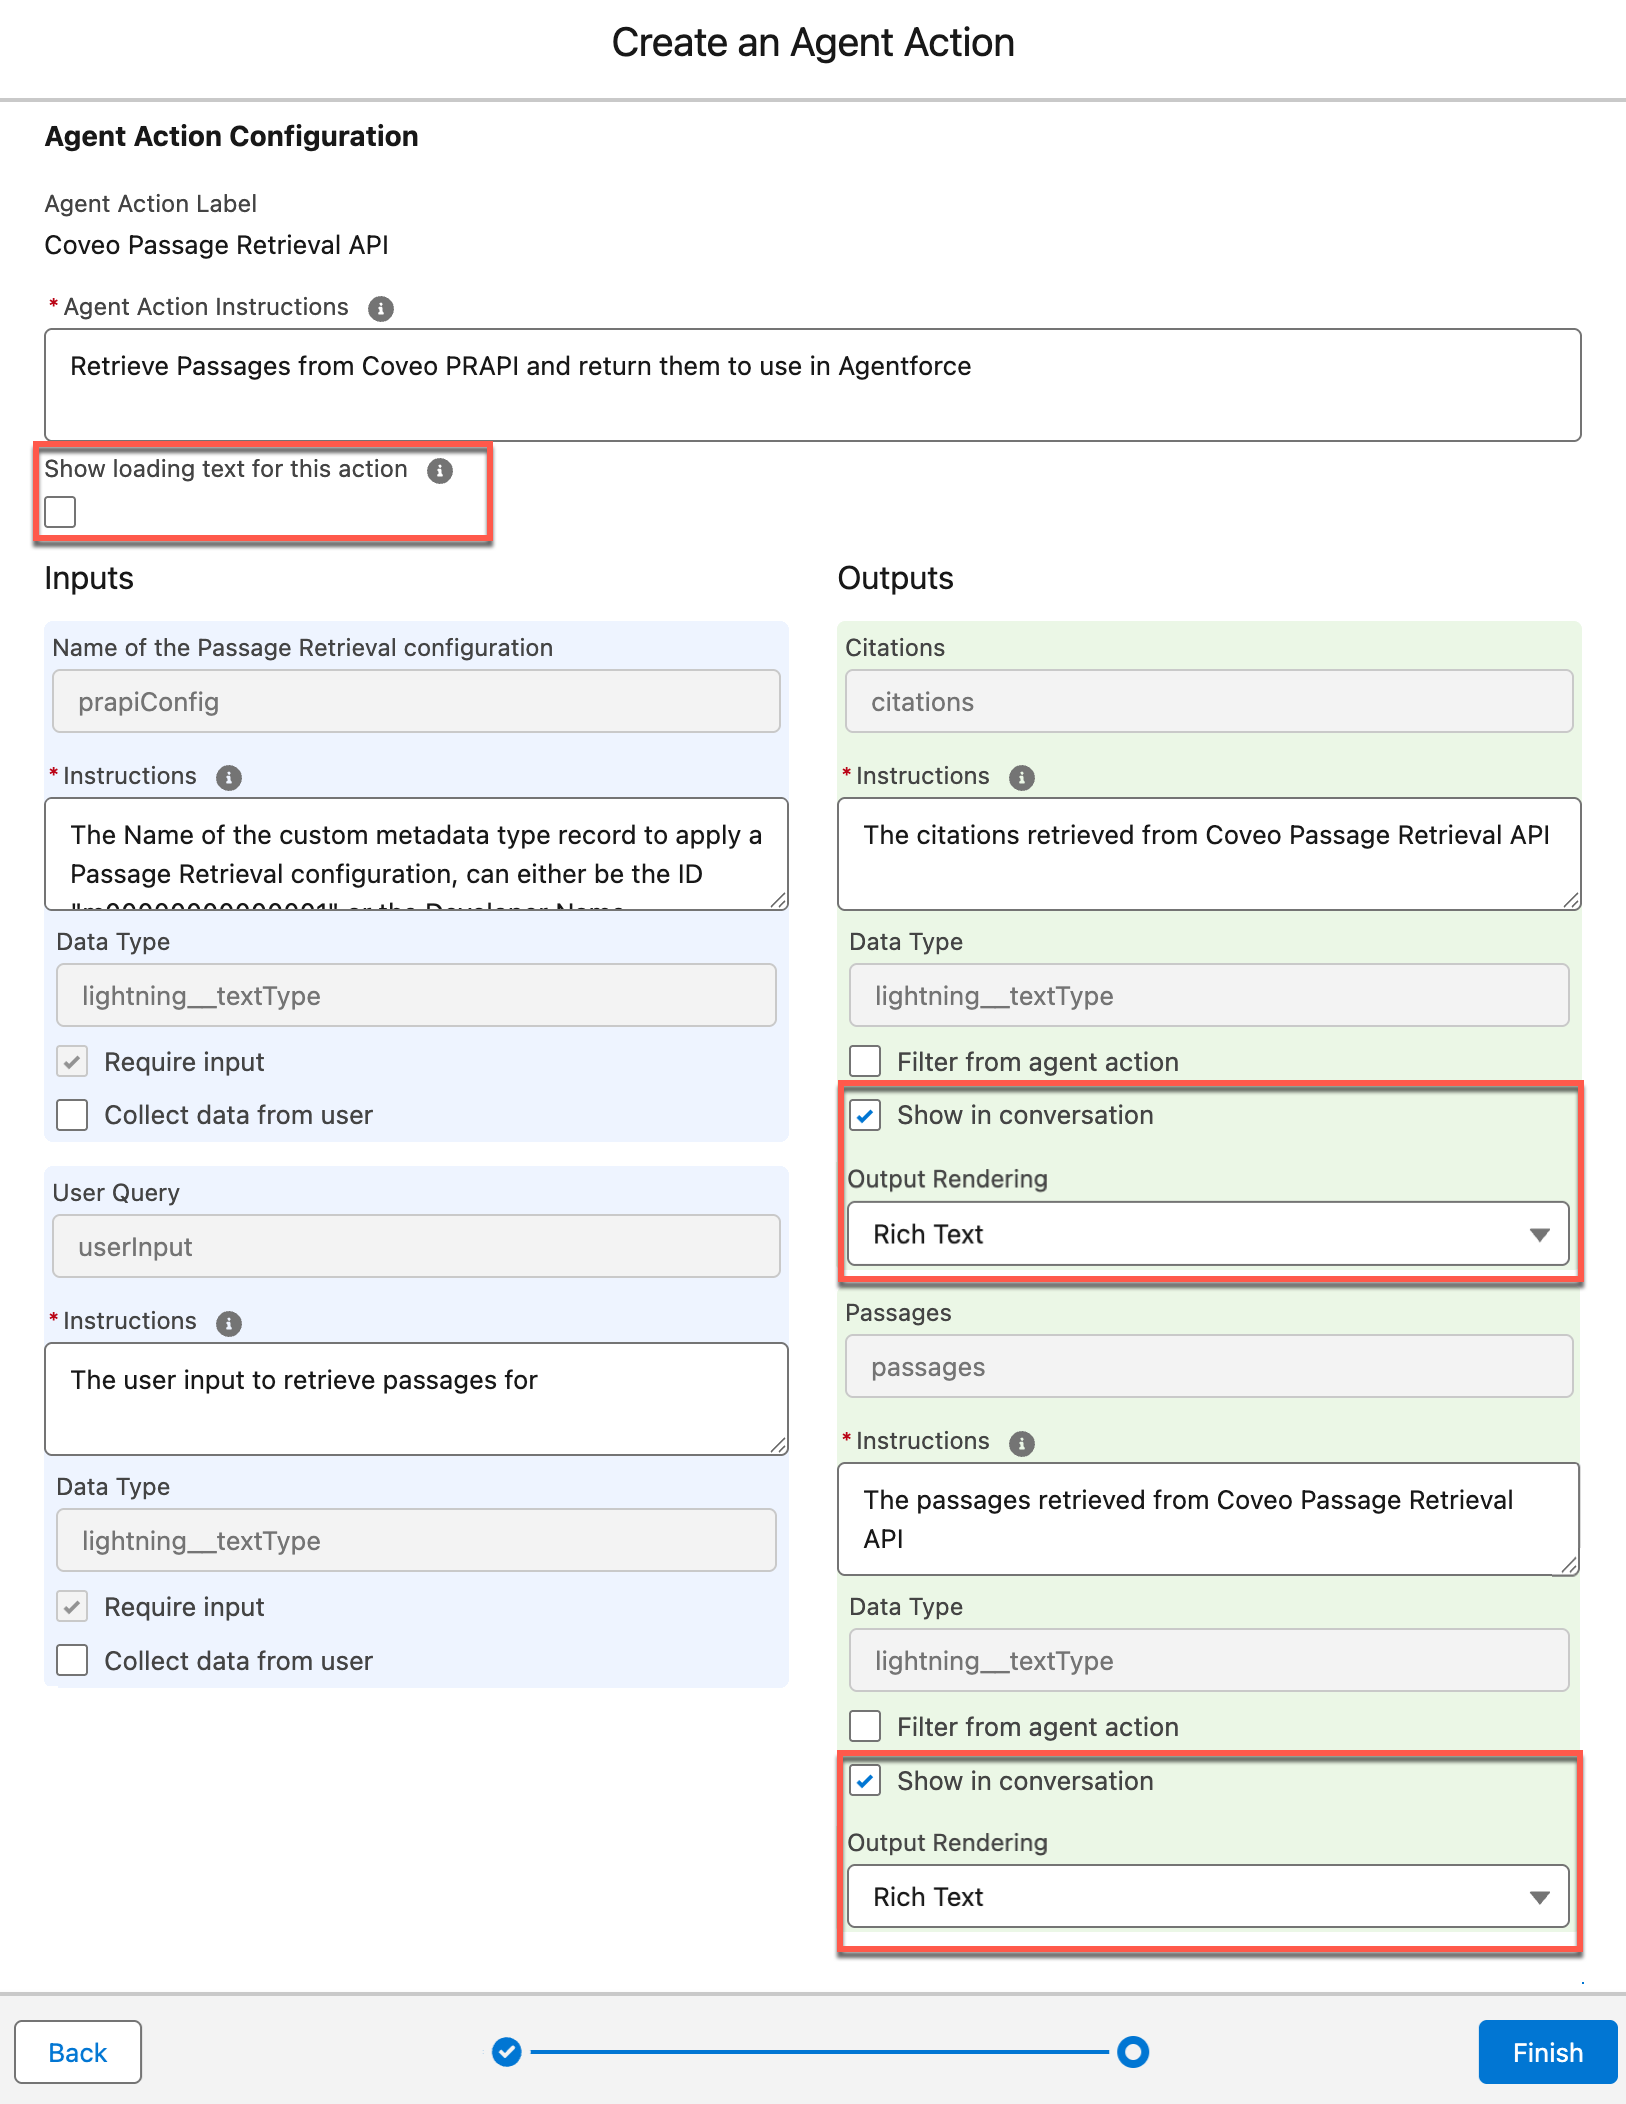Open info tooltip beside Show loading text
The image size is (1626, 2104).
point(440,470)
